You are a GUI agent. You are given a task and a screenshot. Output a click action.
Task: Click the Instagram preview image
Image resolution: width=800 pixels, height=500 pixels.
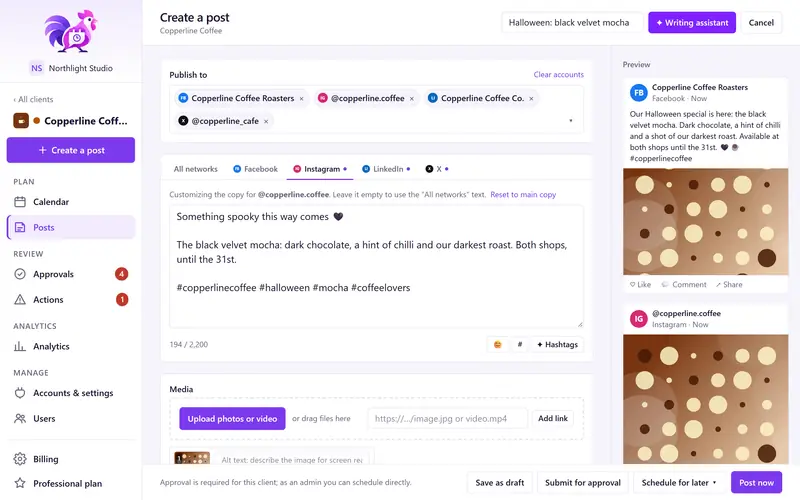pos(705,399)
